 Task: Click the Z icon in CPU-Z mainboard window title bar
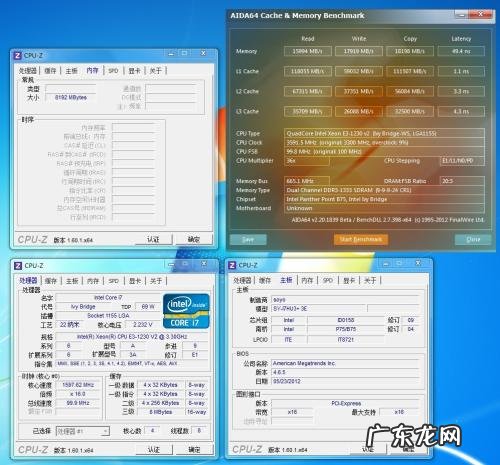click(232, 265)
